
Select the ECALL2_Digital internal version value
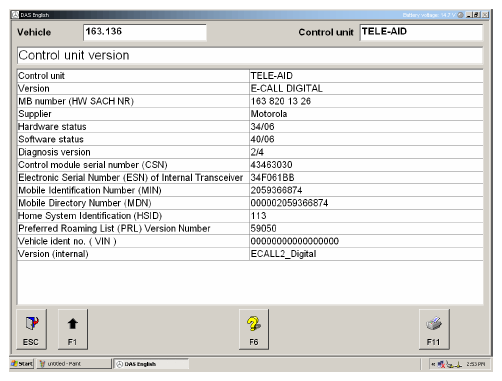pos(283,254)
